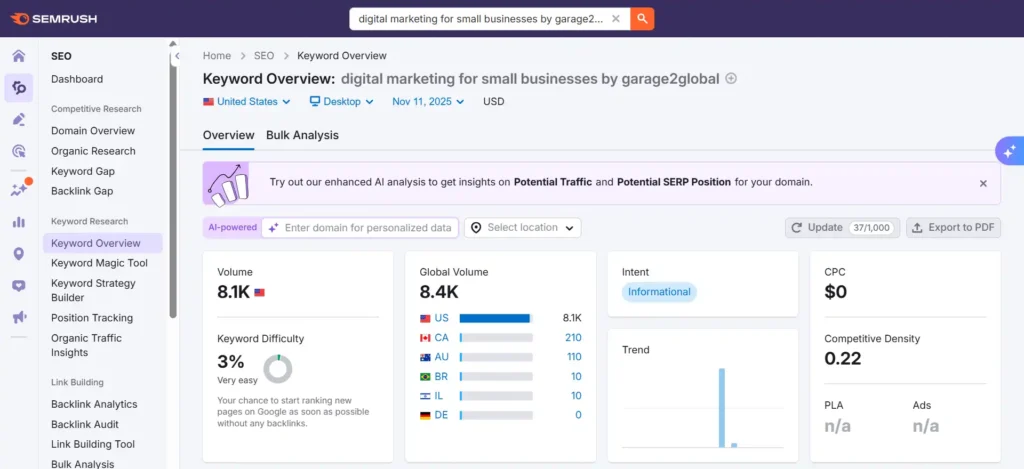
Task: Switch to the Bulk Analysis tab
Action: 302,135
